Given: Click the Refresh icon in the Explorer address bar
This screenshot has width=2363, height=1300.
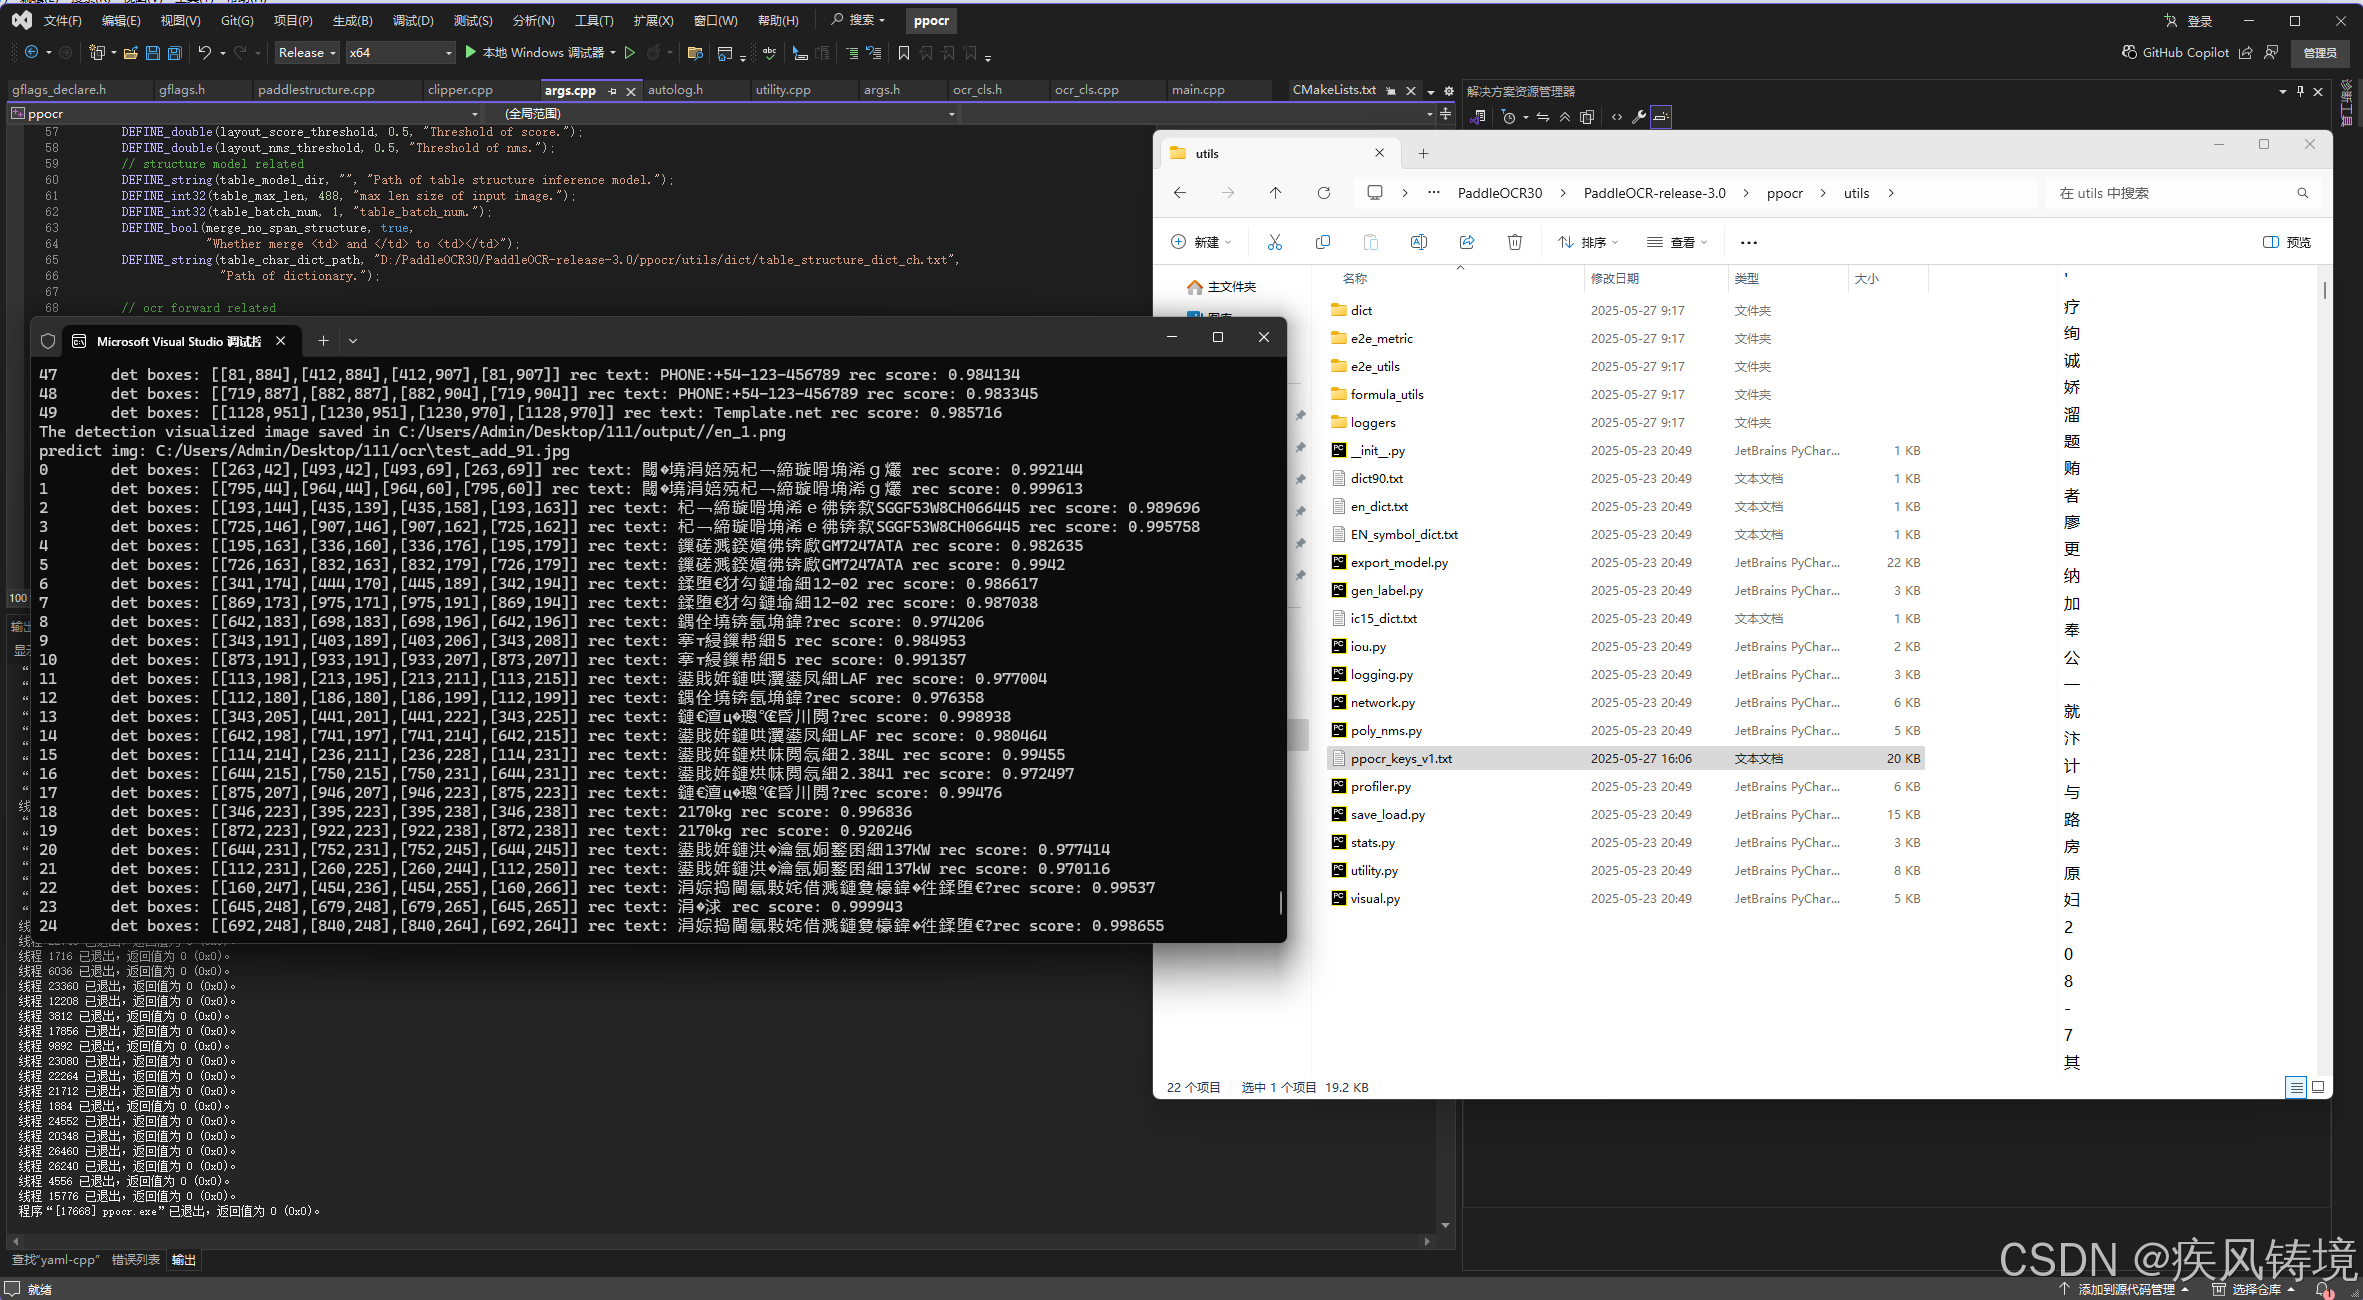Looking at the screenshot, I should tap(1324, 193).
